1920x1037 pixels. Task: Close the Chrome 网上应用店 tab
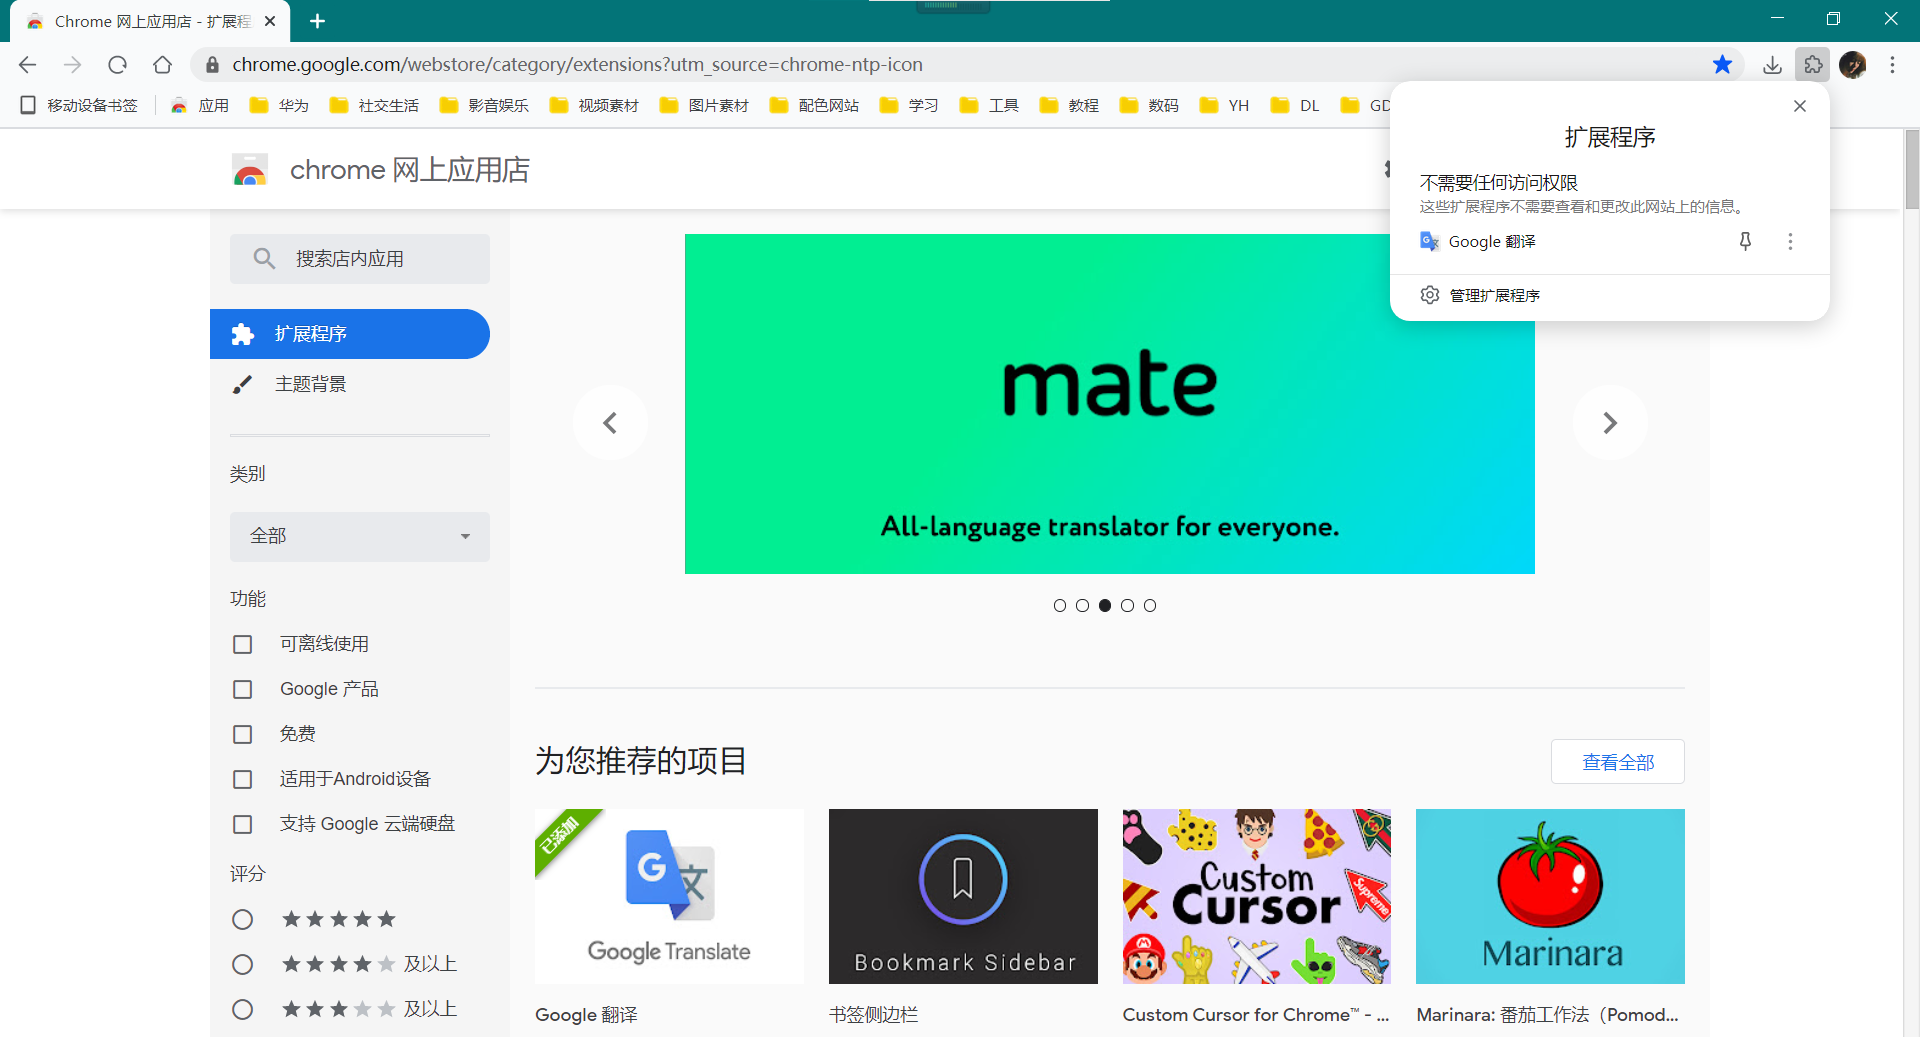point(270,21)
